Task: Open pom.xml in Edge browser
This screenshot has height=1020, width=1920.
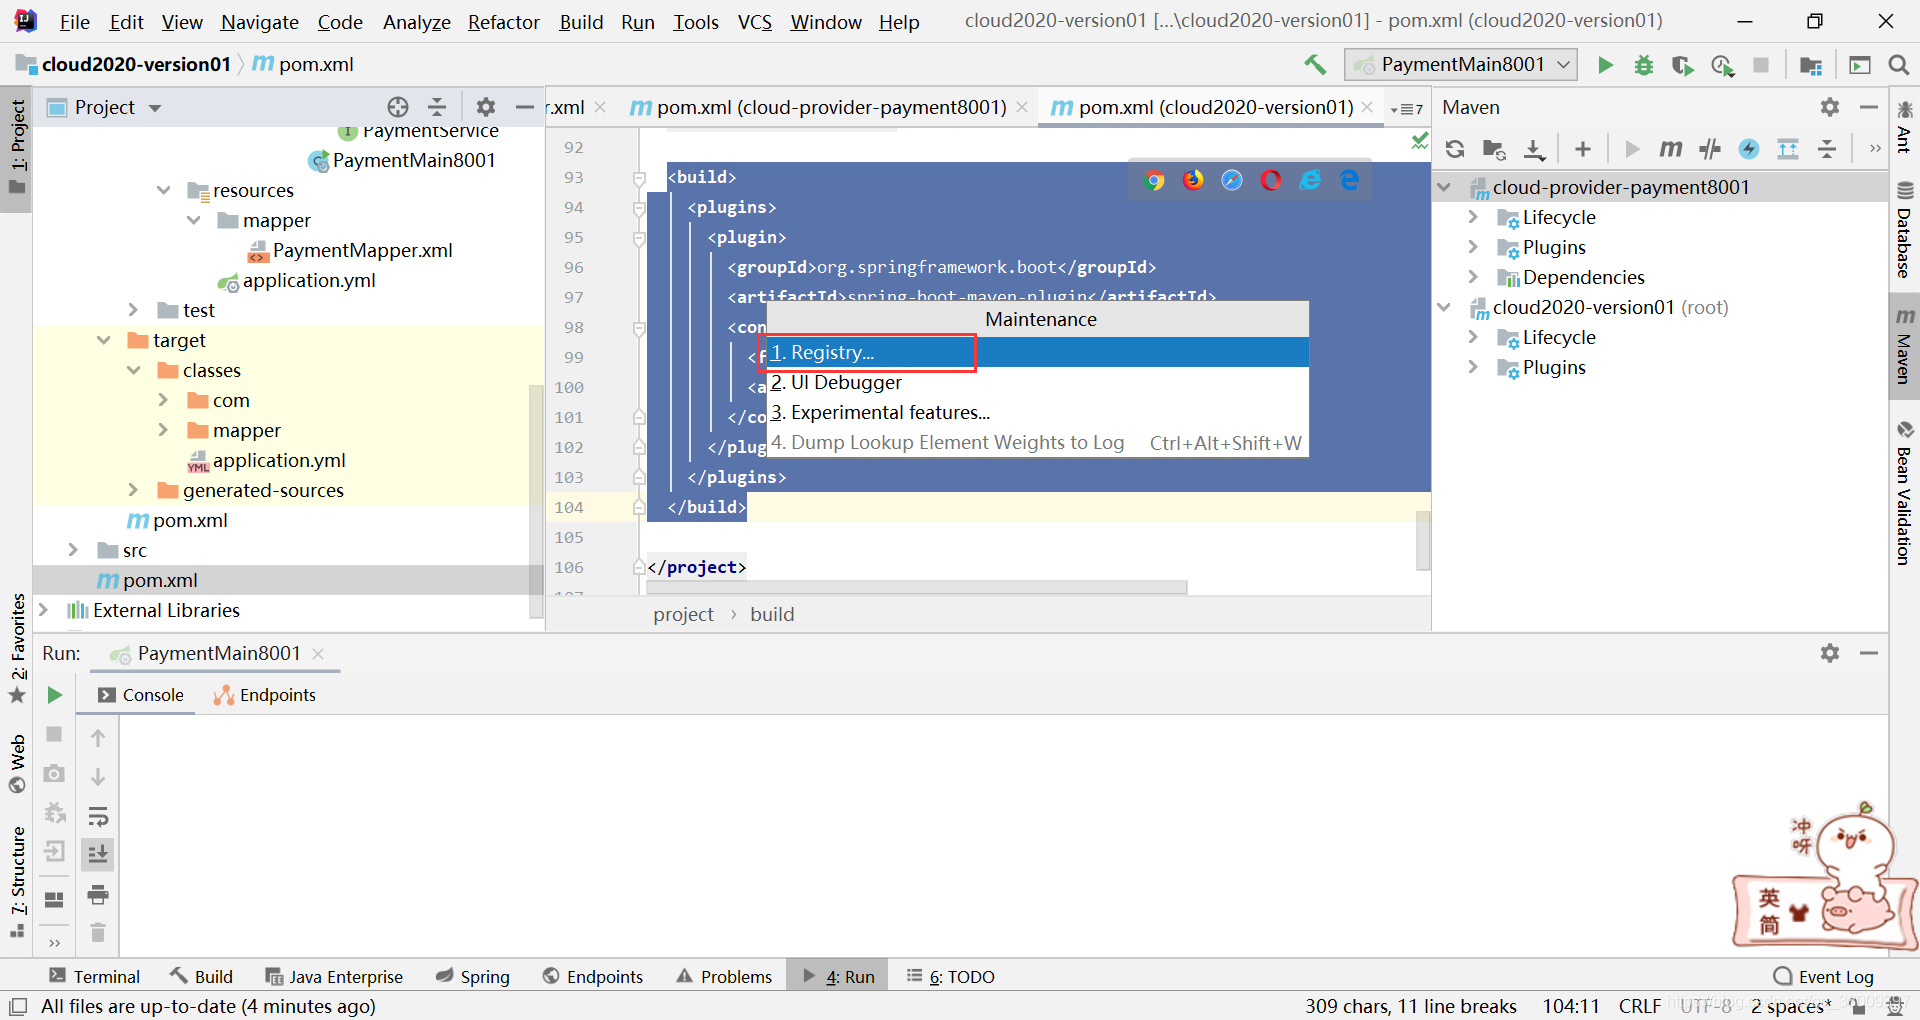Action: click(1349, 180)
